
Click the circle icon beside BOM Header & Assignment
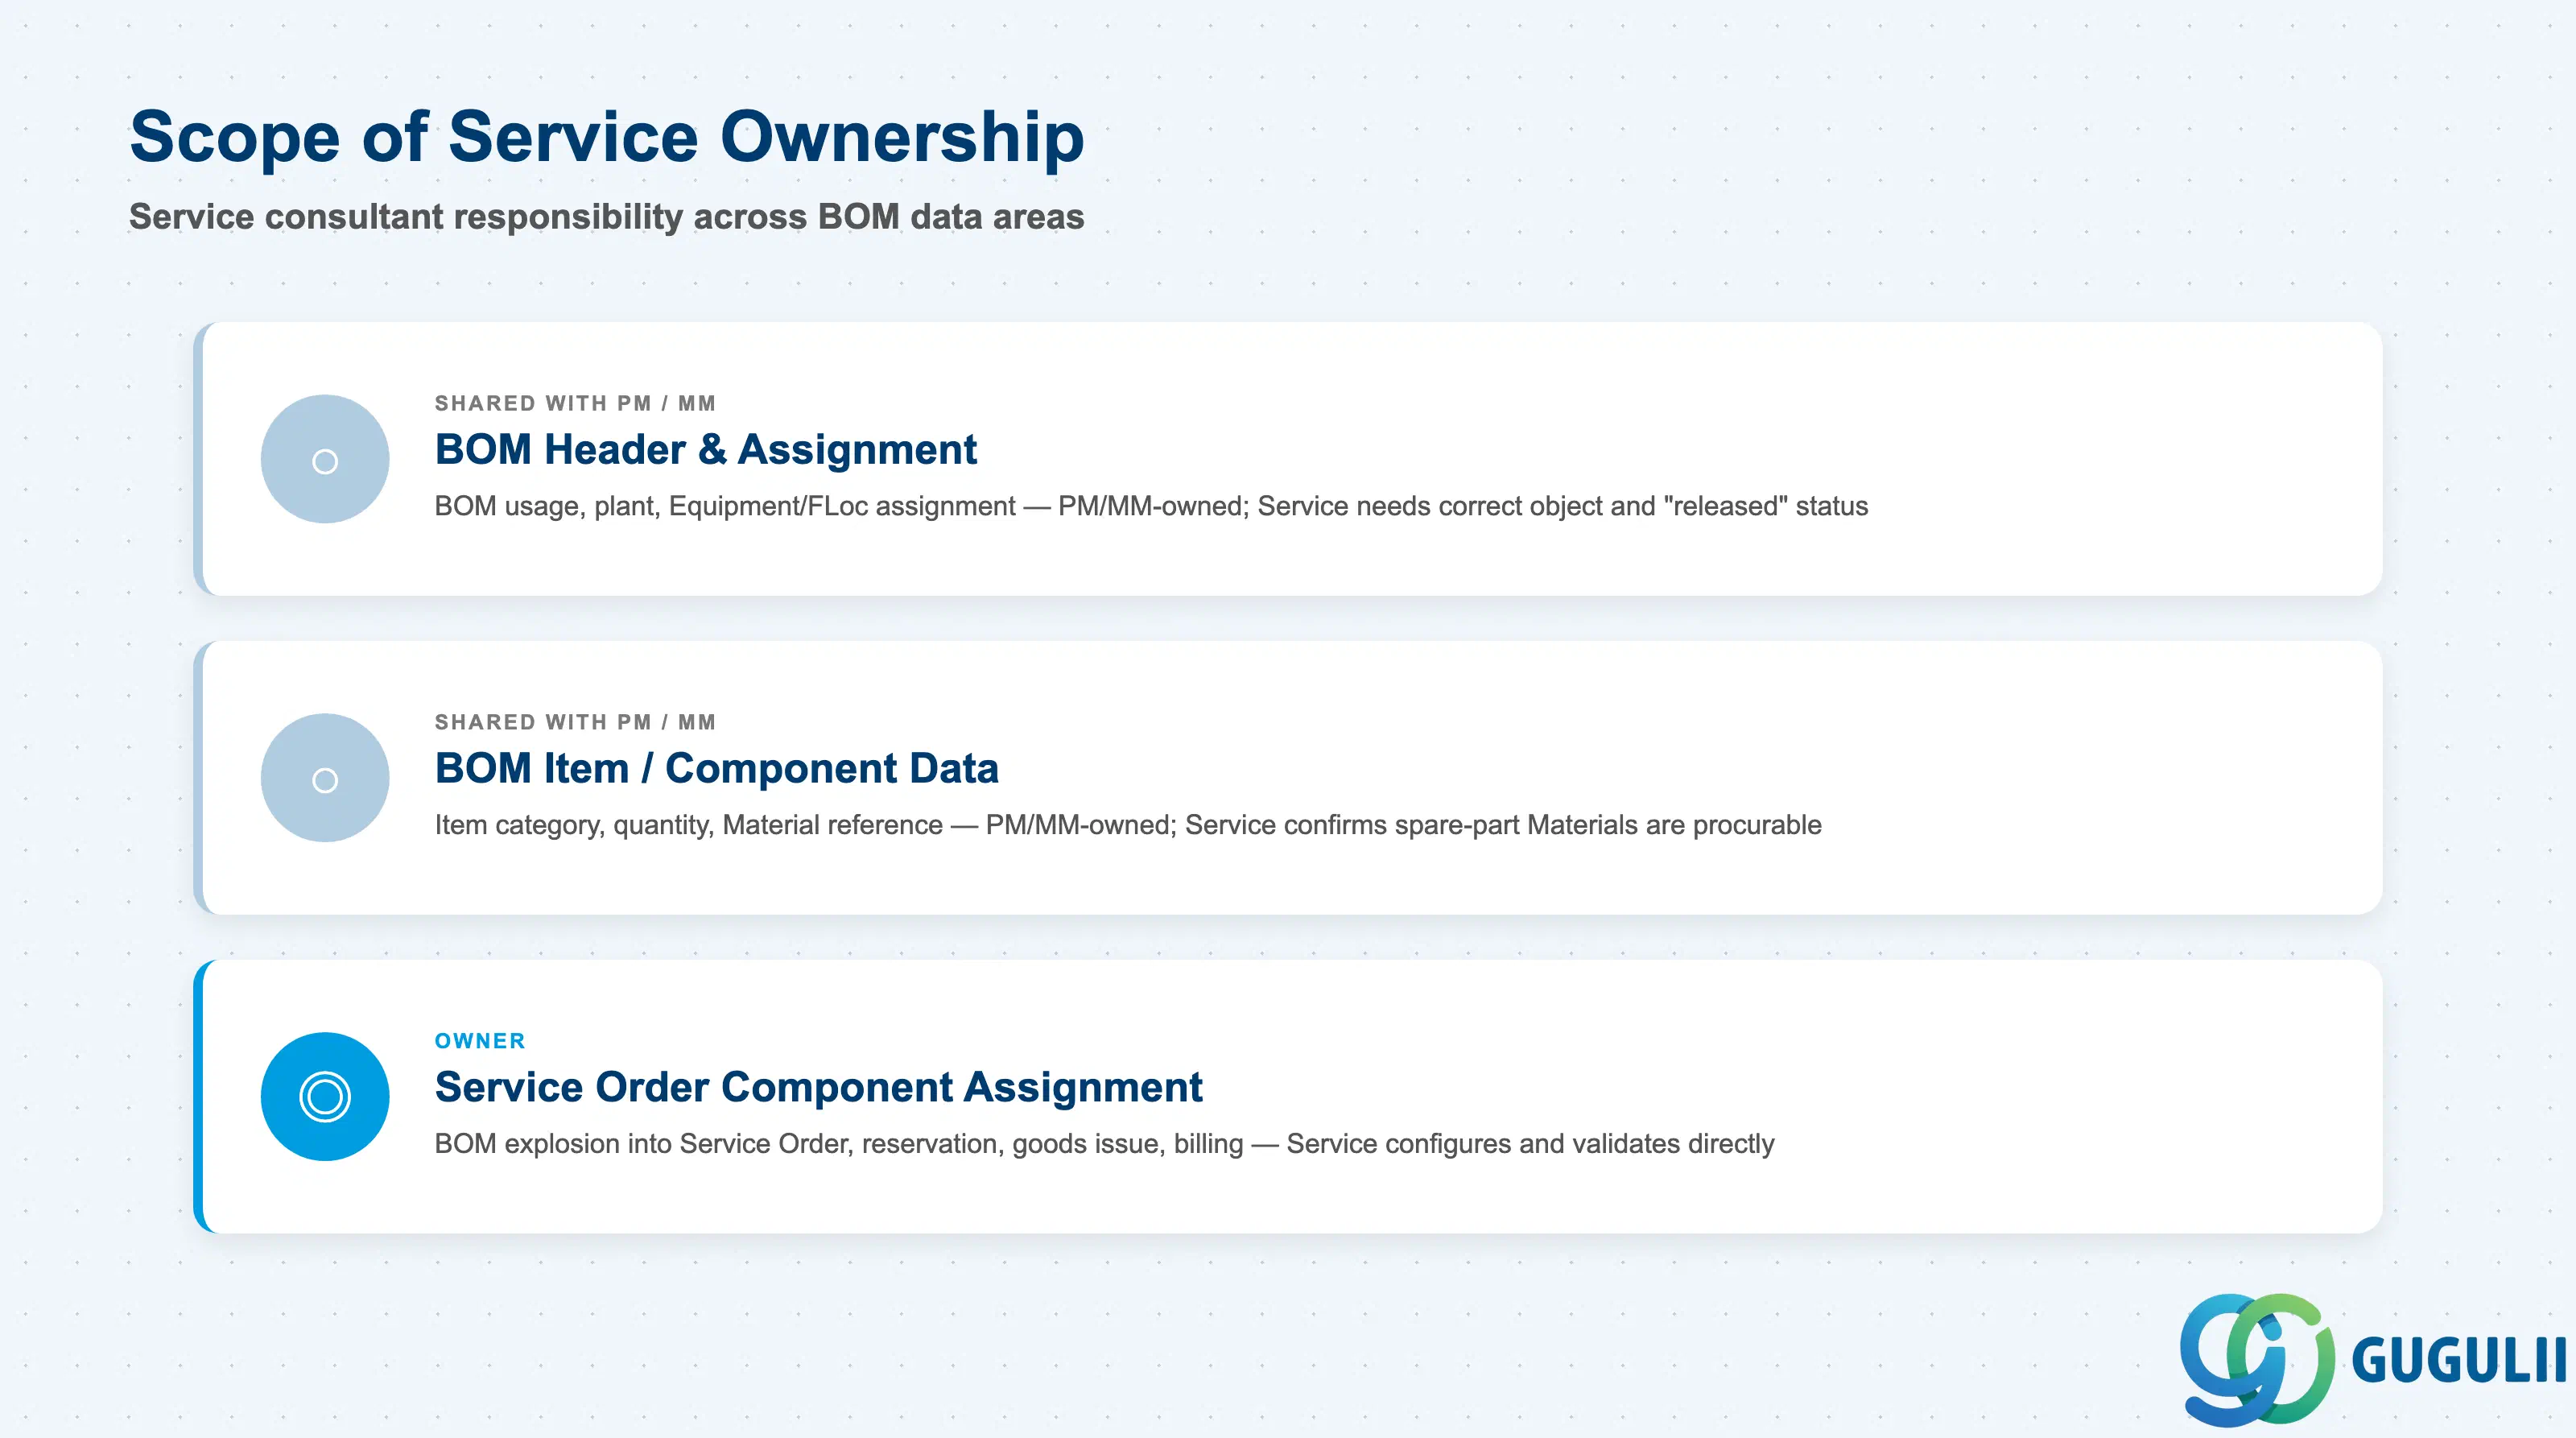pyautogui.click(x=325, y=459)
